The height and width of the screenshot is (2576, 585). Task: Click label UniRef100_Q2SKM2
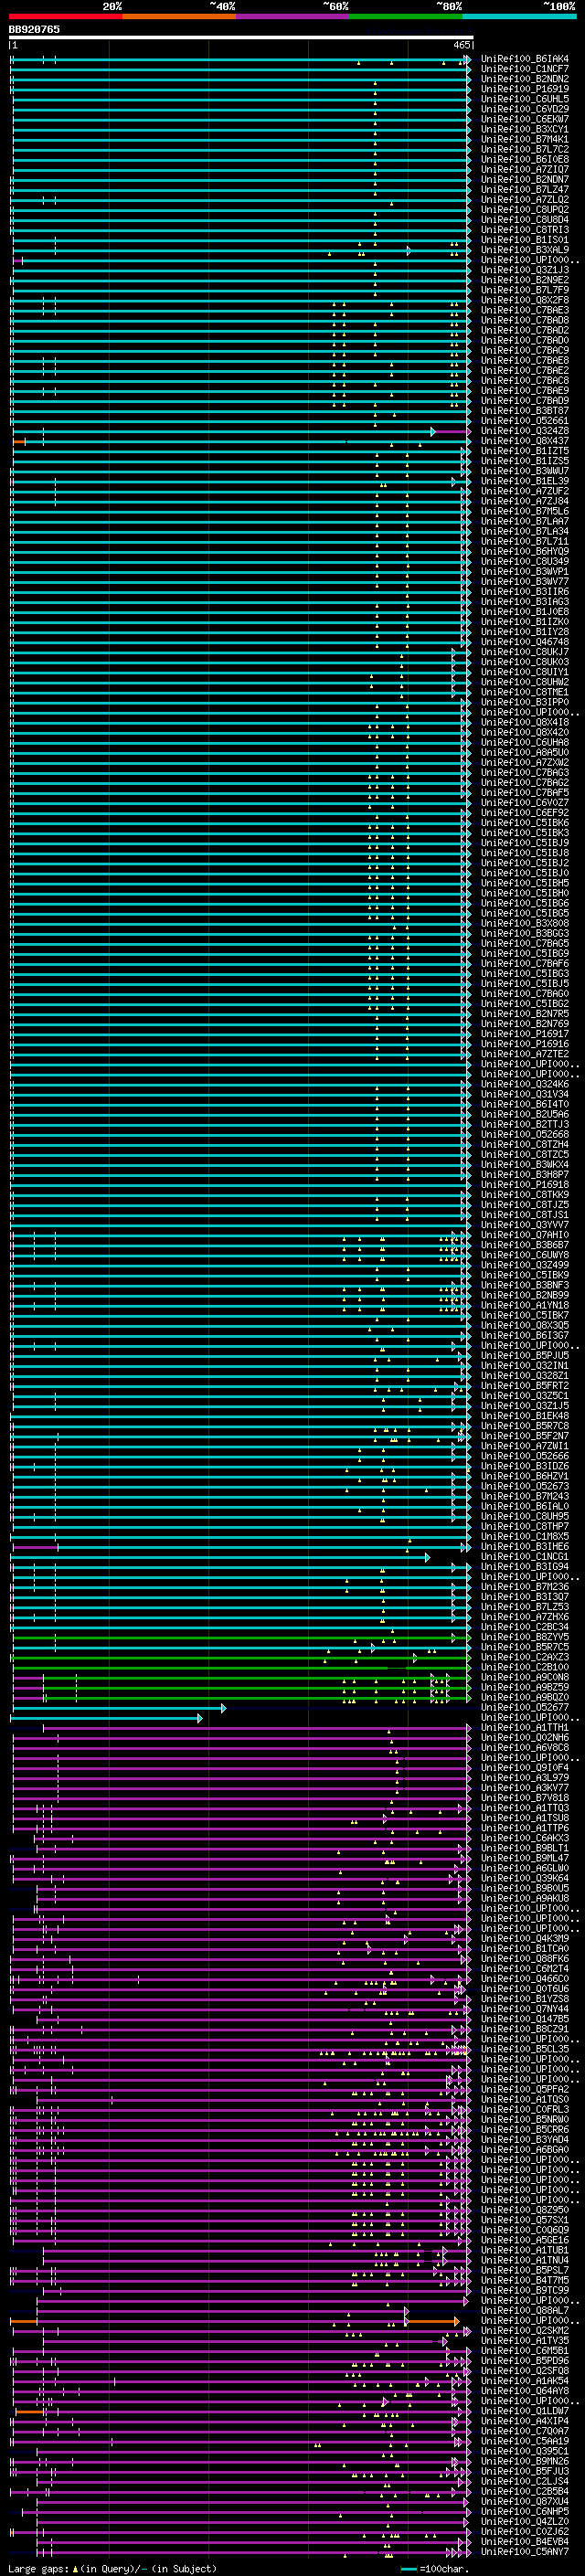click(525, 2331)
